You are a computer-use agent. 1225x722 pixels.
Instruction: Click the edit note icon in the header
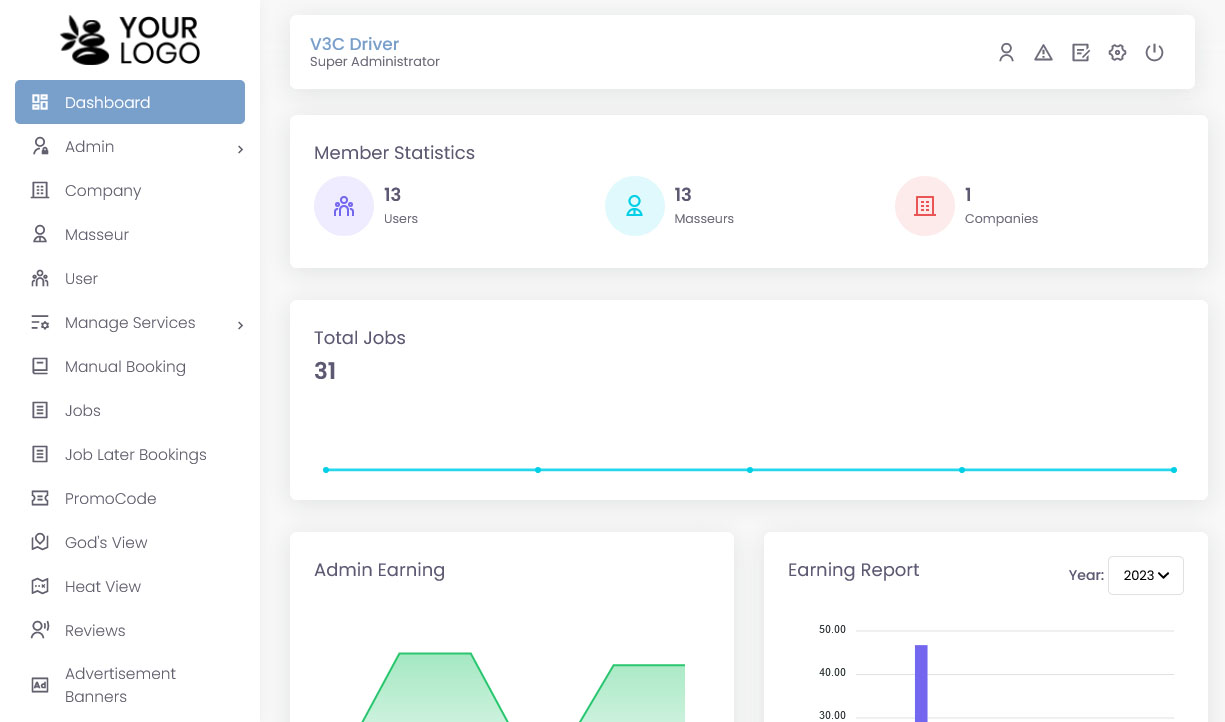(x=1080, y=53)
